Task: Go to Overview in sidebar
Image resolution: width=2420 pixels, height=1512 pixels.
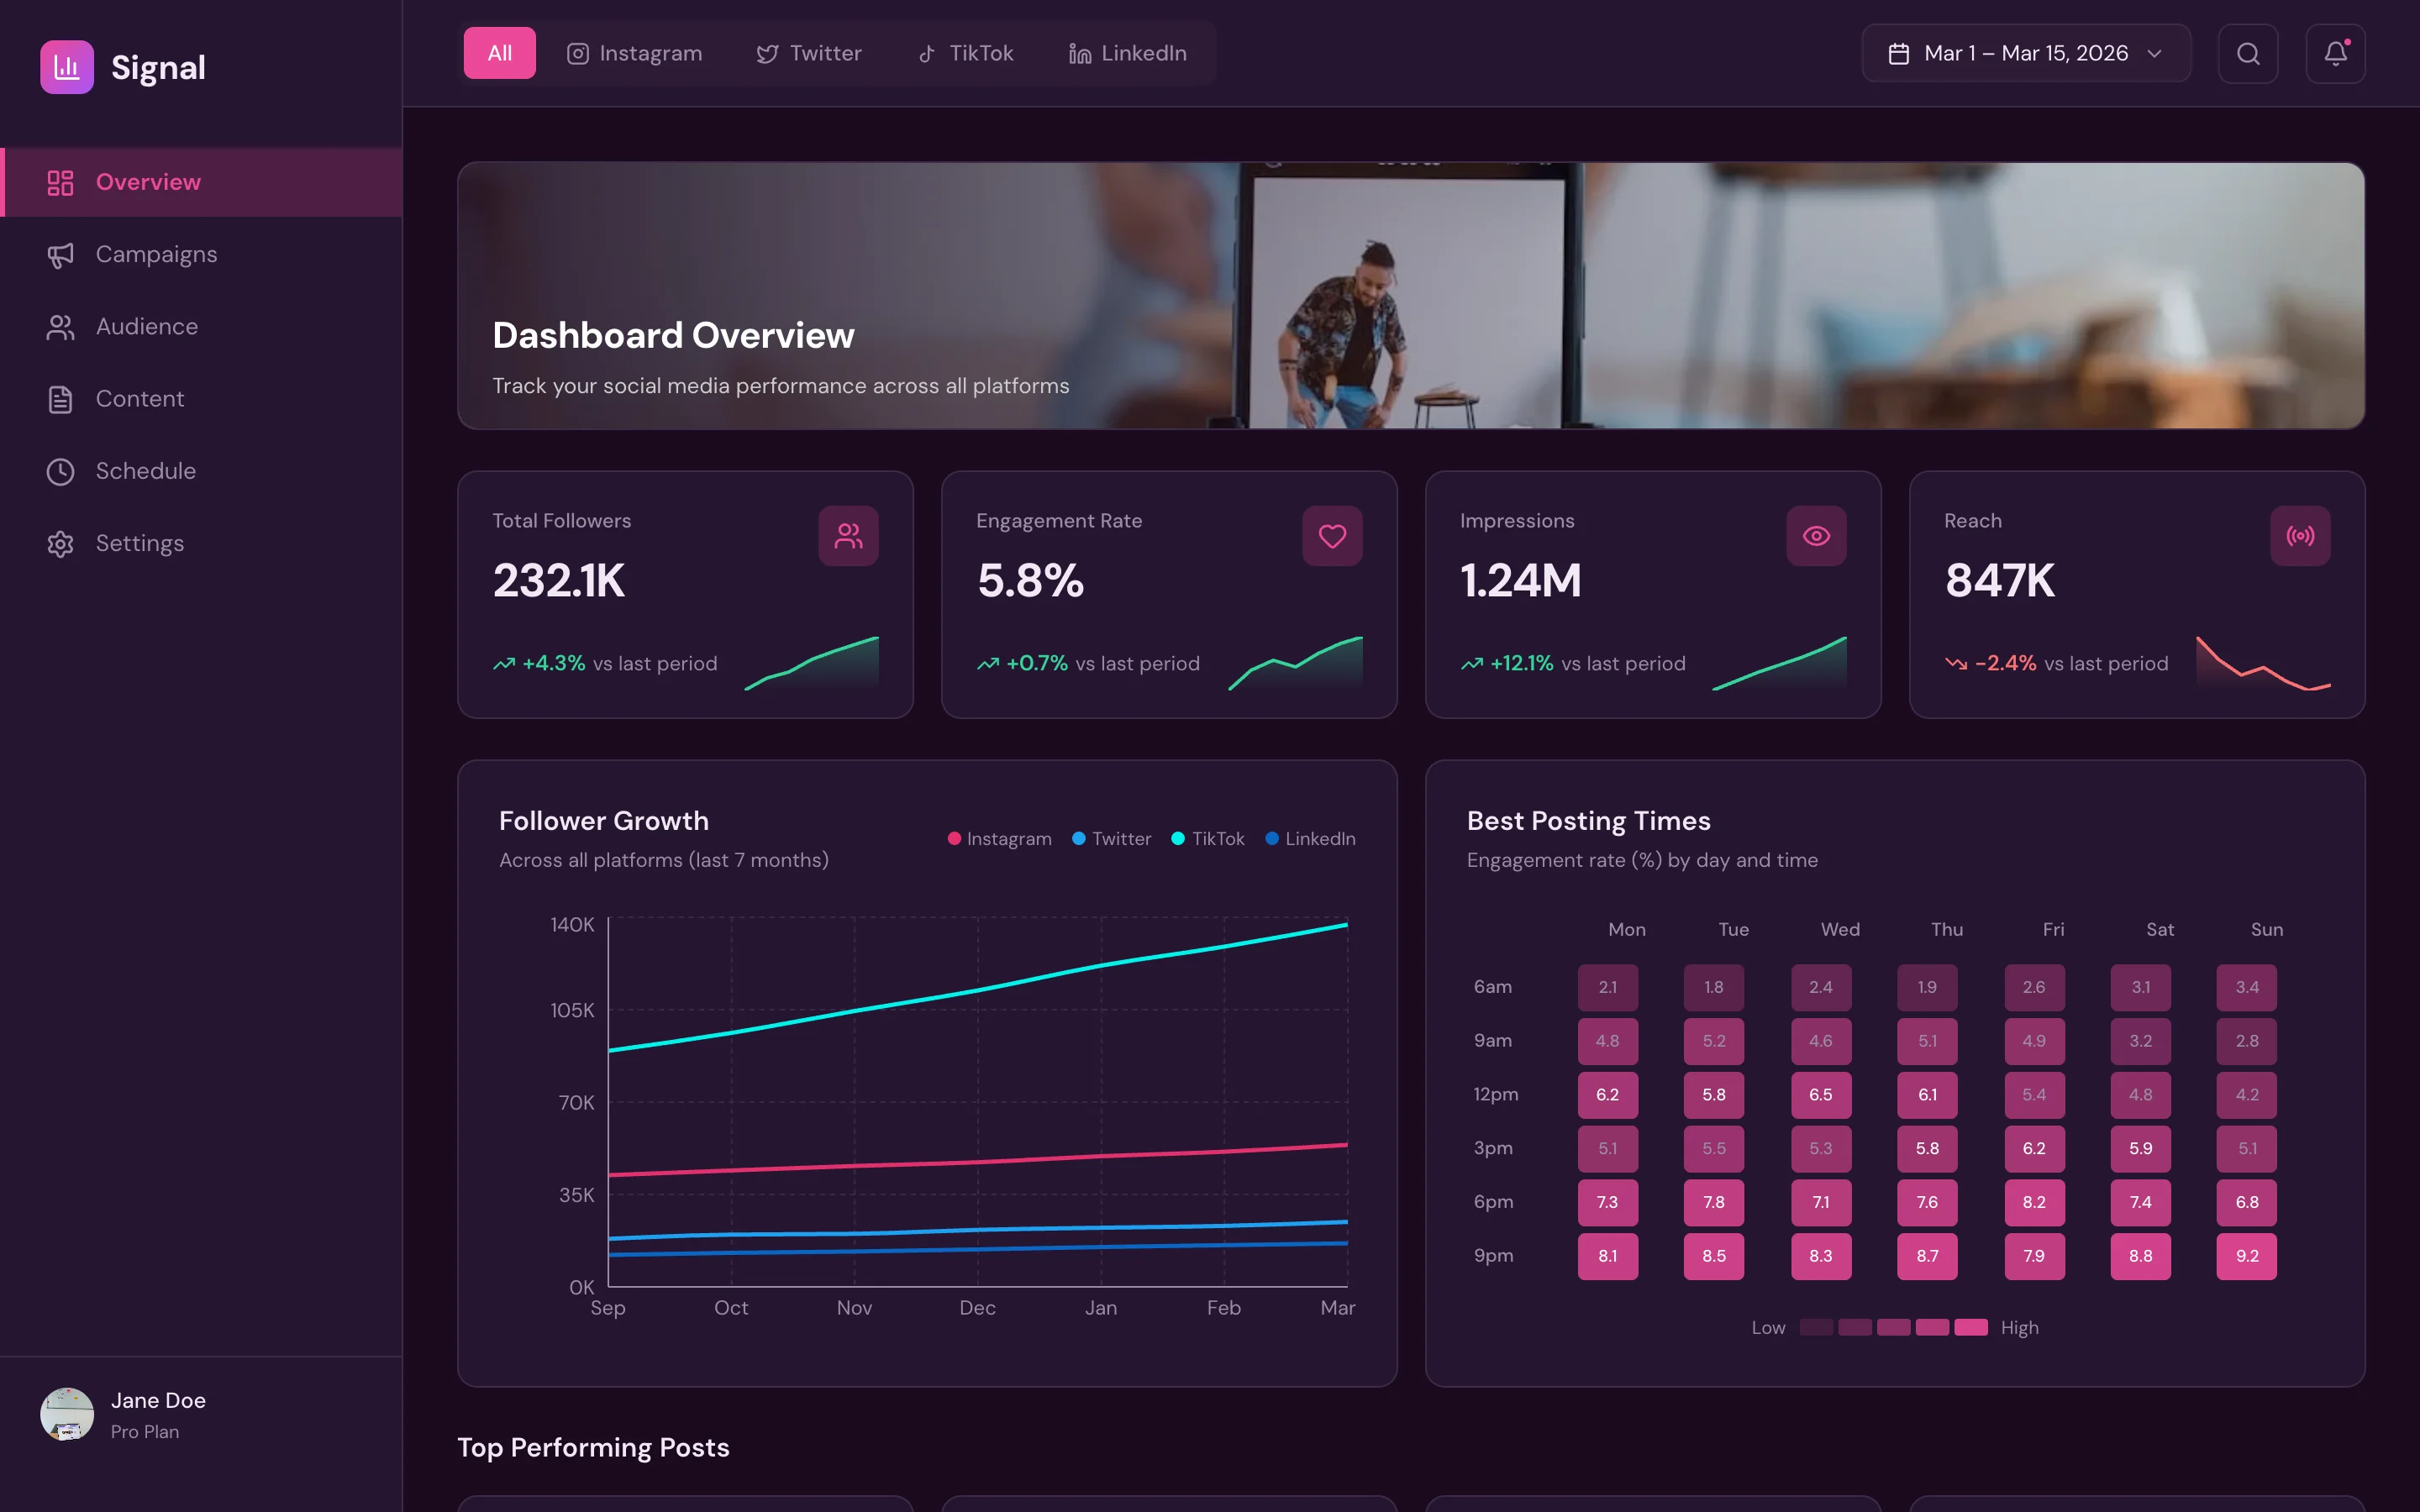Action: coord(201,182)
